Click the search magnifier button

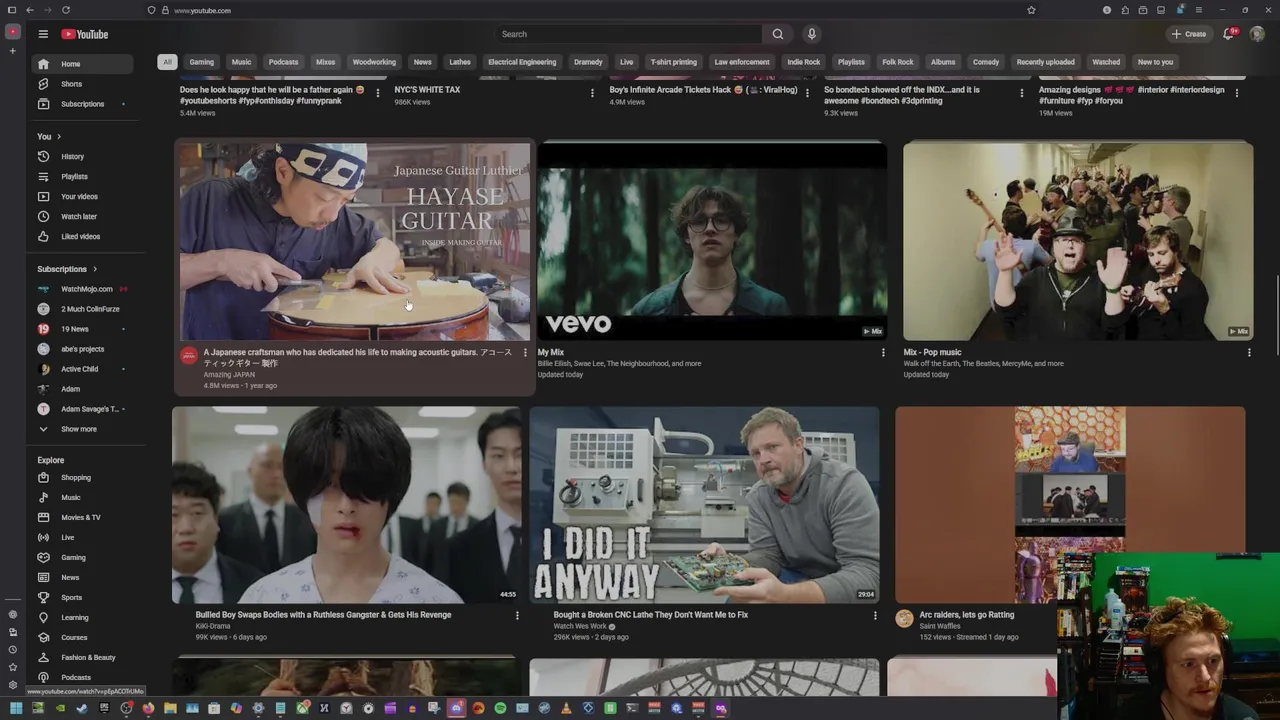pyautogui.click(x=777, y=34)
